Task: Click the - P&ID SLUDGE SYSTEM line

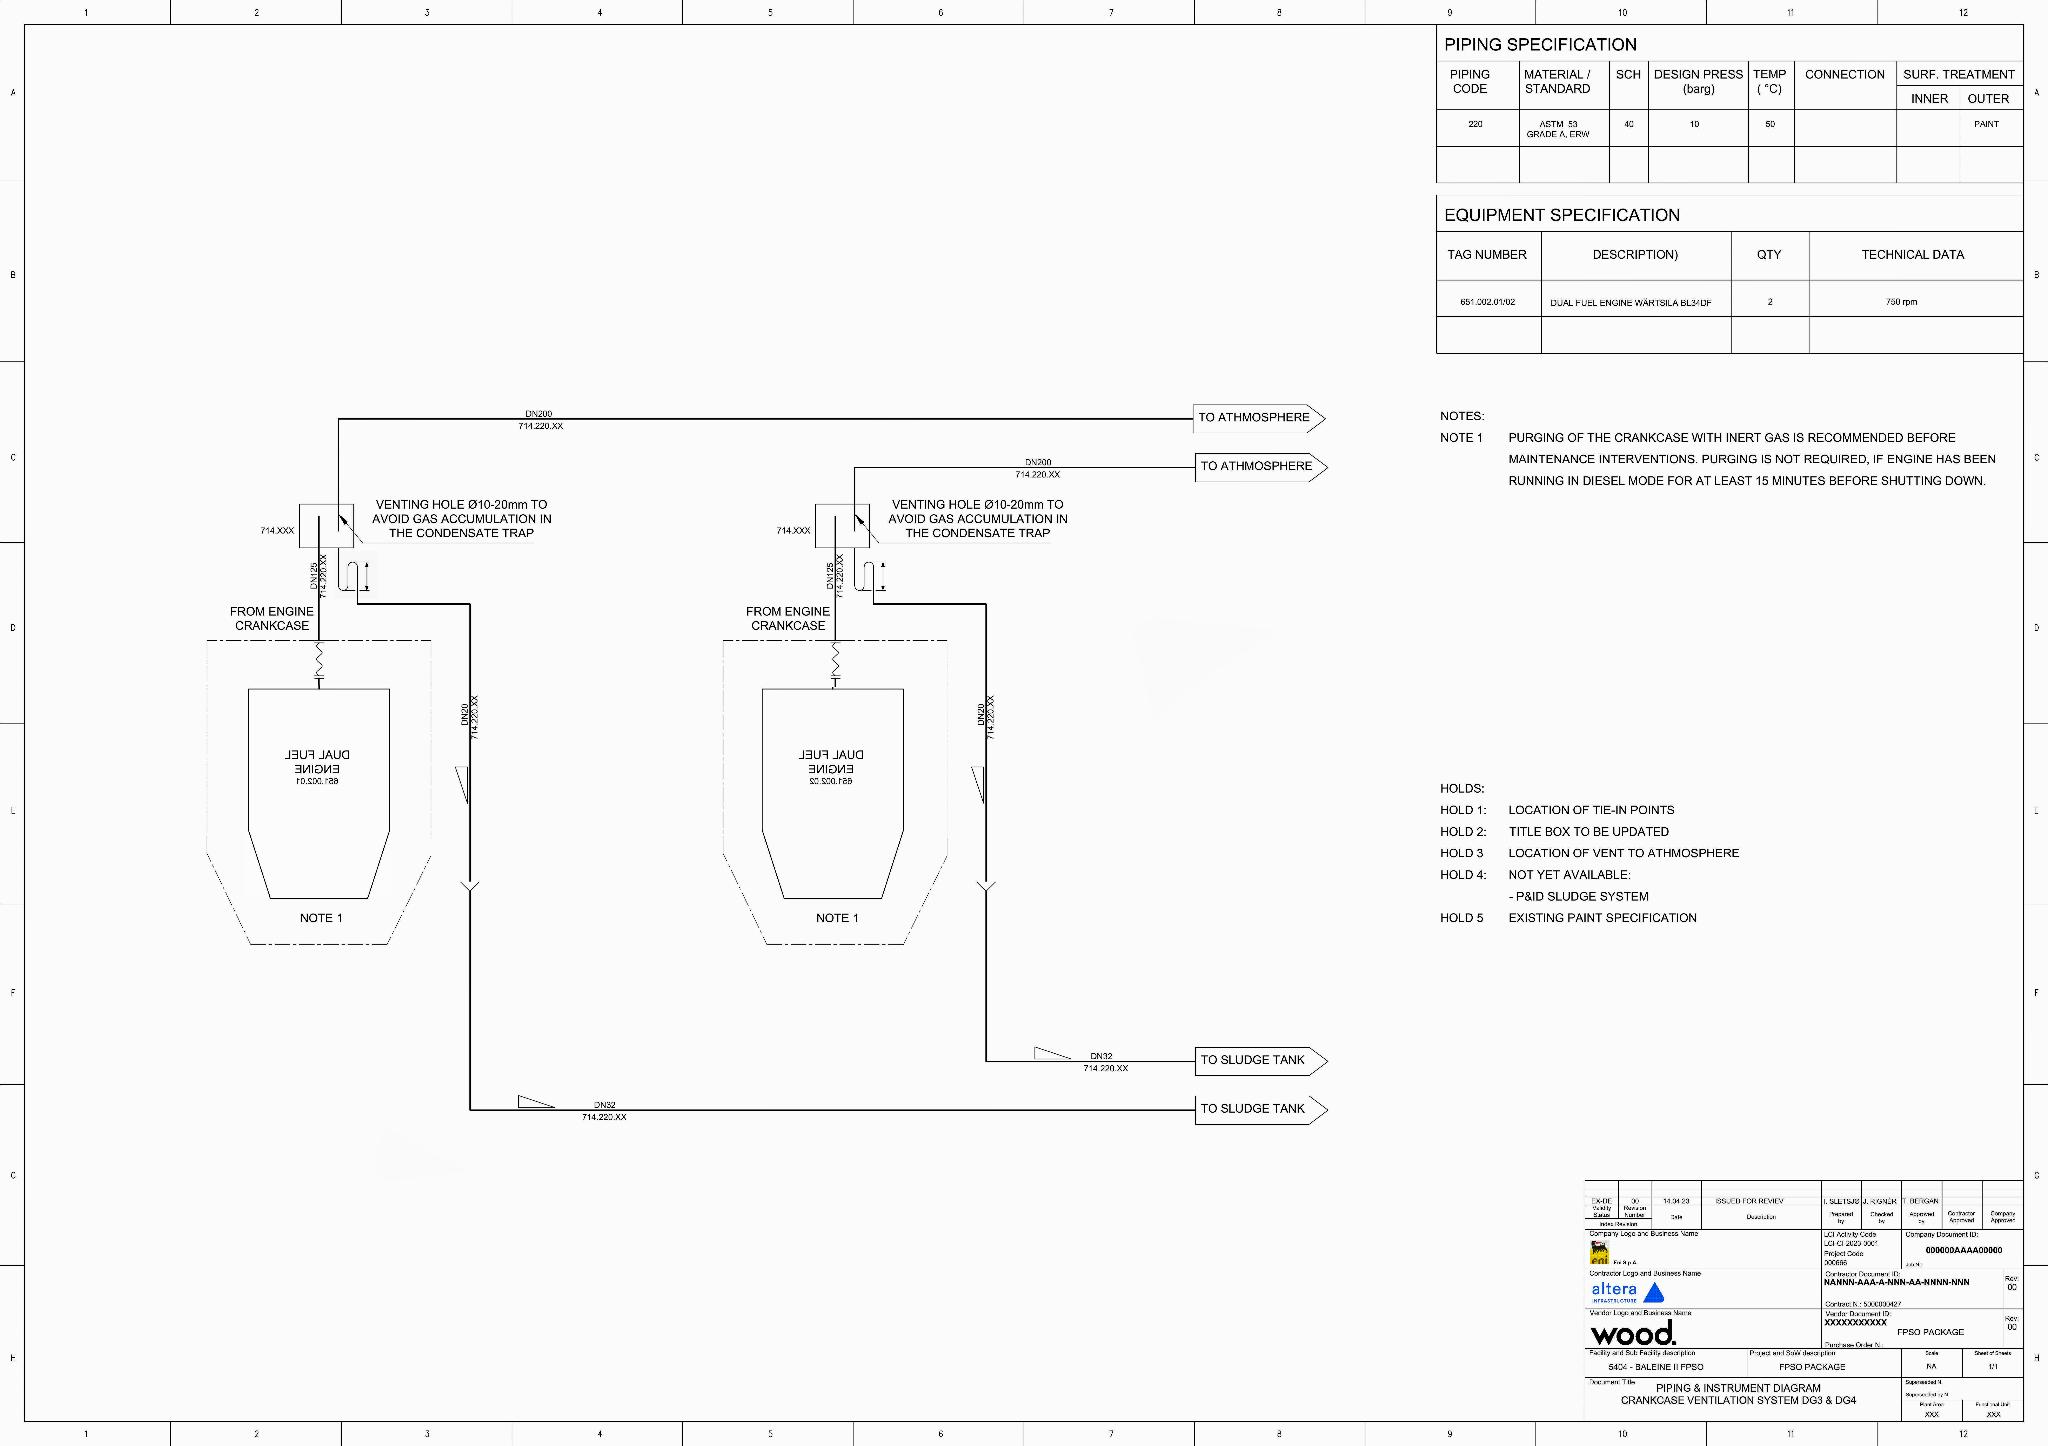Action: pos(1578,897)
